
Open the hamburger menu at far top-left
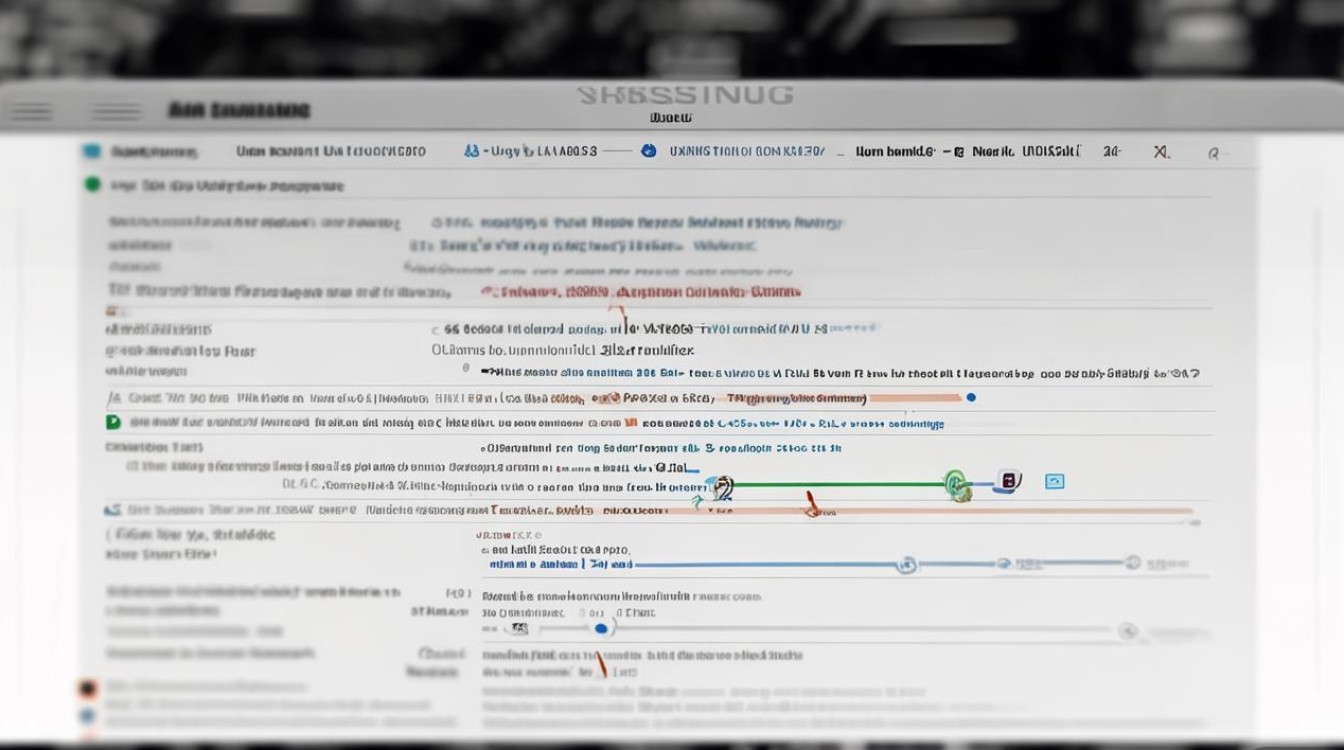[29, 112]
